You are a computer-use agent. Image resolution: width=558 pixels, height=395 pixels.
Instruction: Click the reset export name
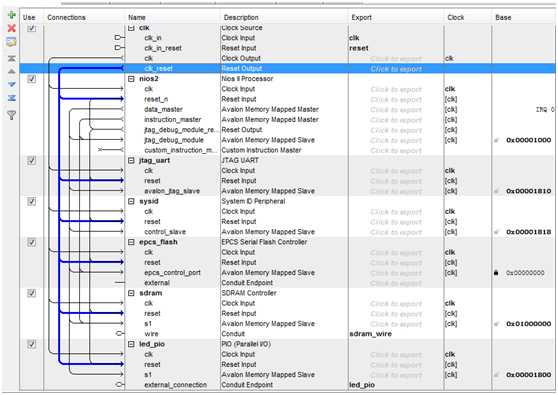pos(359,48)
